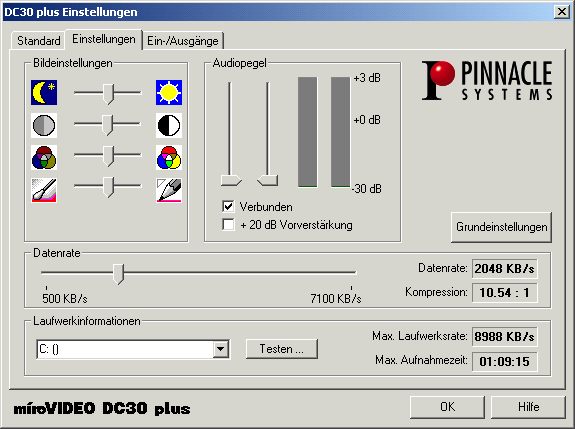Enable +20 dB Vorverstärkung checkbox
Image resolution: width=575 pixels, height=429 pixels.
(x=228, y=224)
